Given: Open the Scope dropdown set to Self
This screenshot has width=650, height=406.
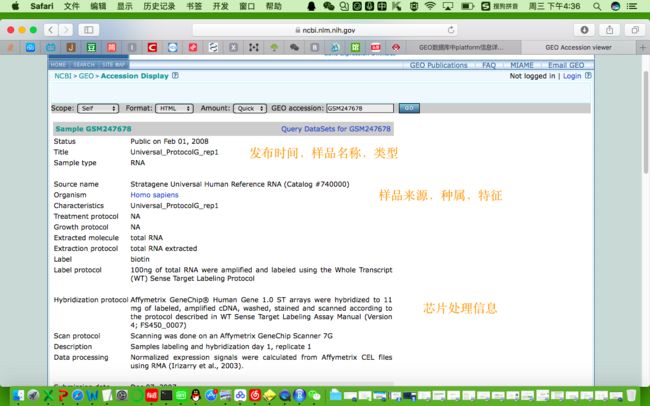Looking at the screenshot, I should coord(98,108).
